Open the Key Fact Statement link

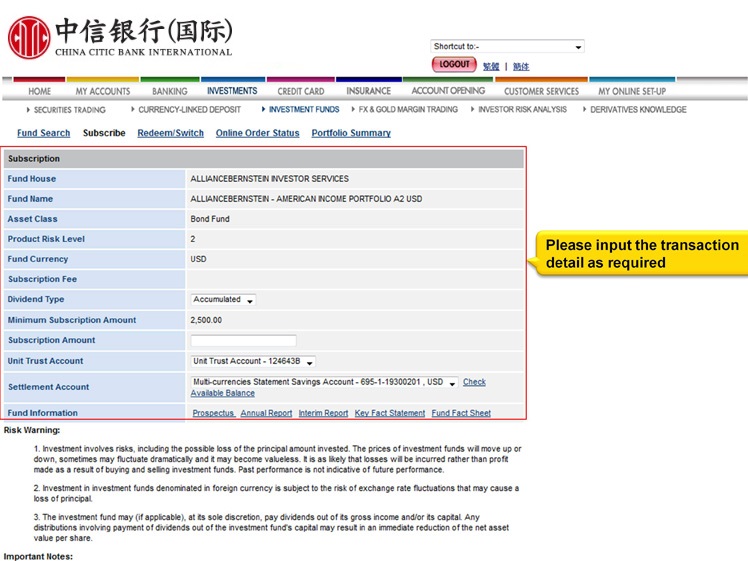click(390, 413)
